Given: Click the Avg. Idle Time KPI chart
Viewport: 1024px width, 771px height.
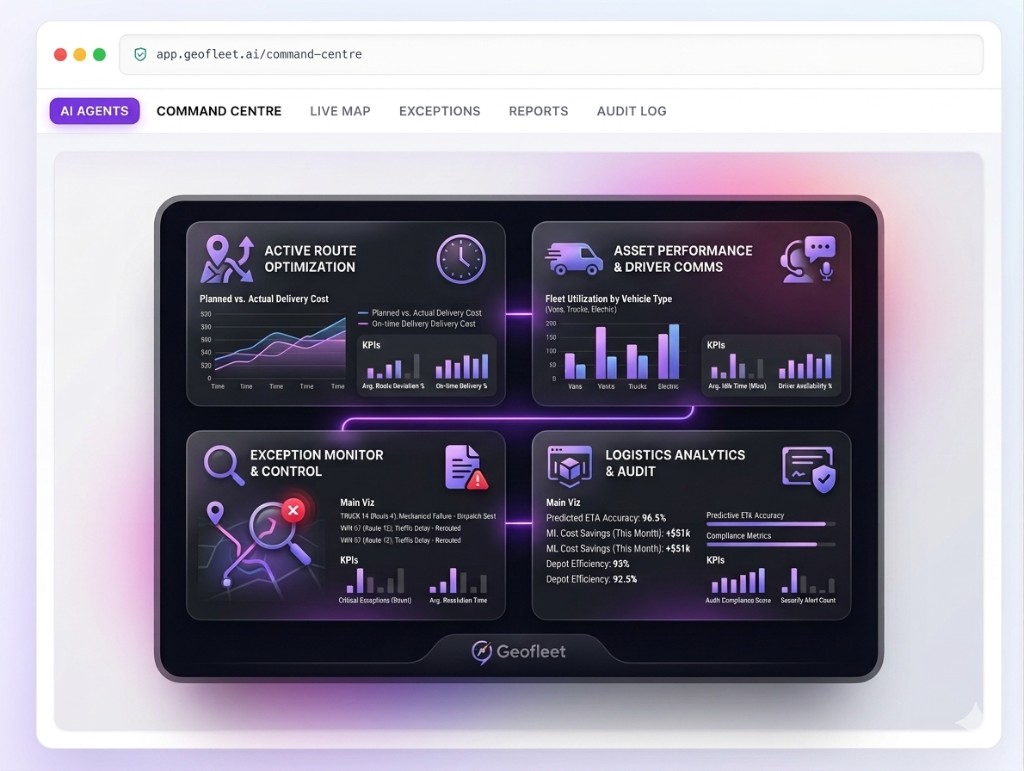Looking at the screenshot, I should 737,371.
